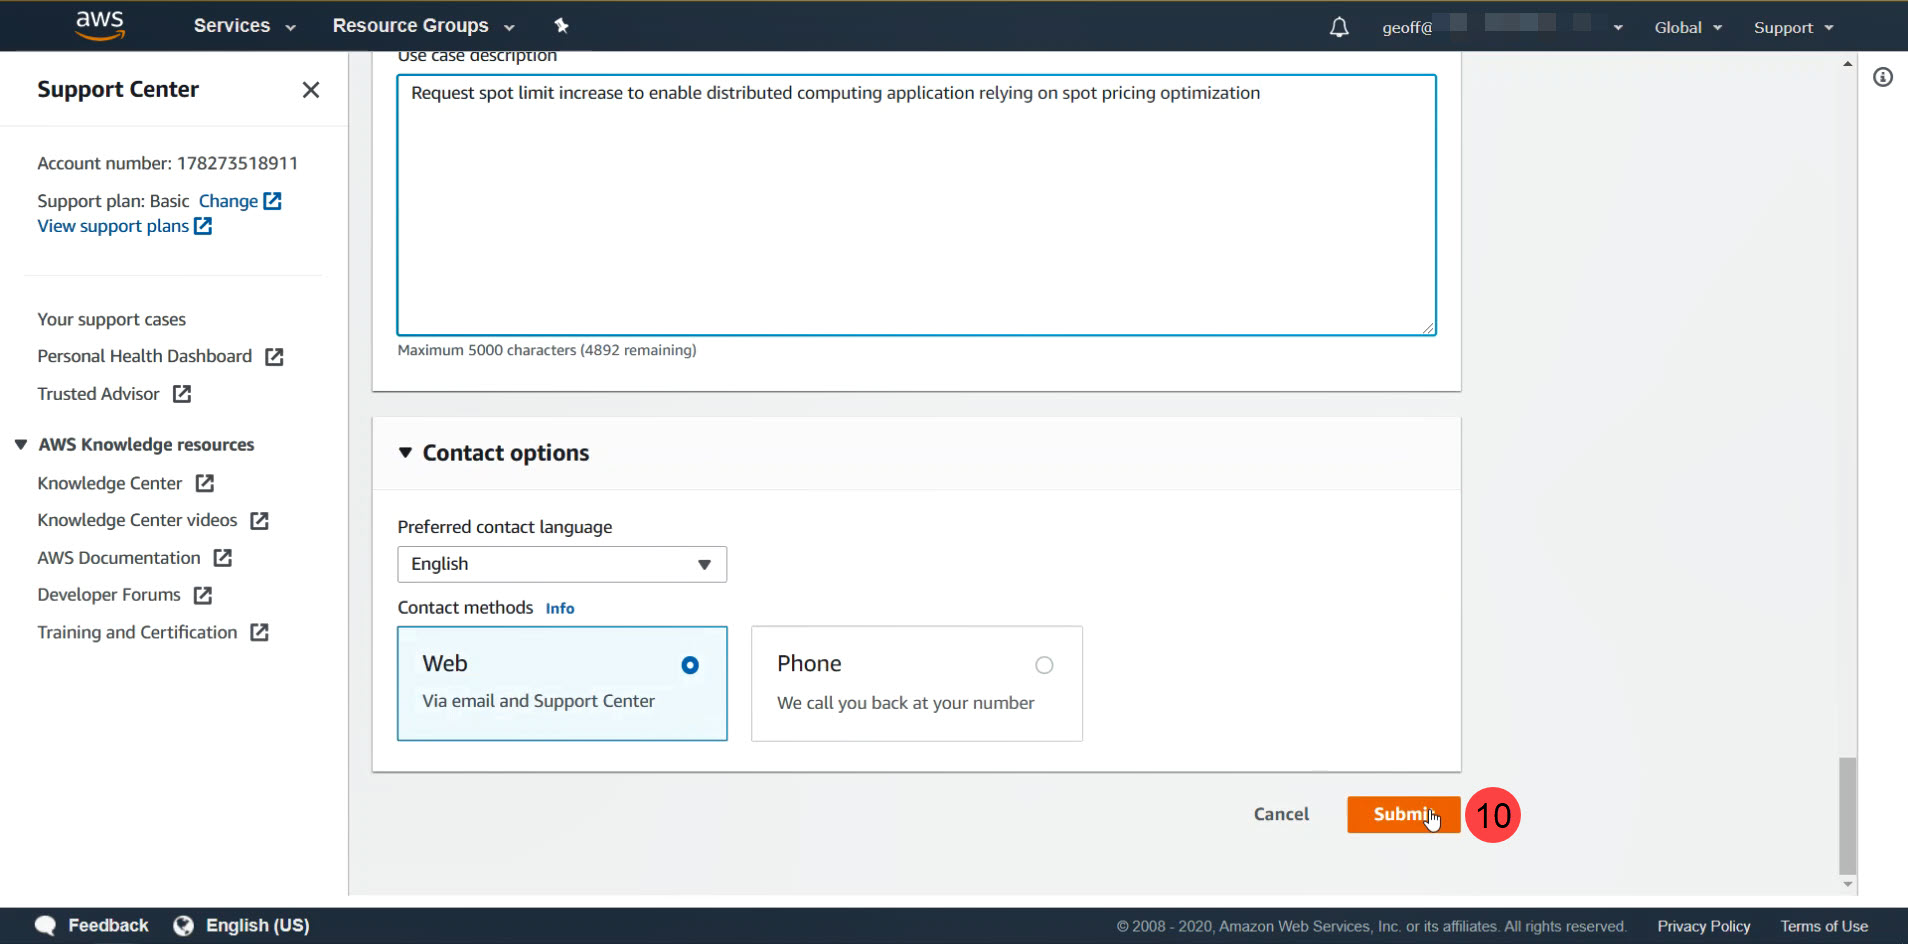Click external-link icon beside Training and Certification
The image size is (1908, 944).
tap(260, 632)
